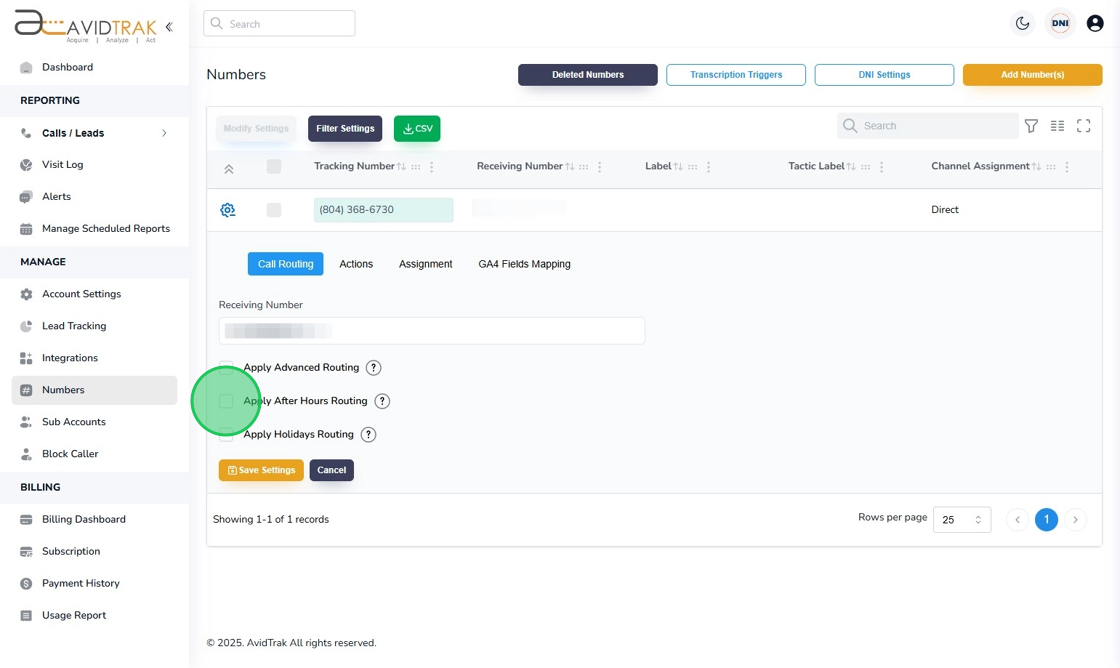
Task: Open the DNI icon in header
Action: coord(1060,24)
